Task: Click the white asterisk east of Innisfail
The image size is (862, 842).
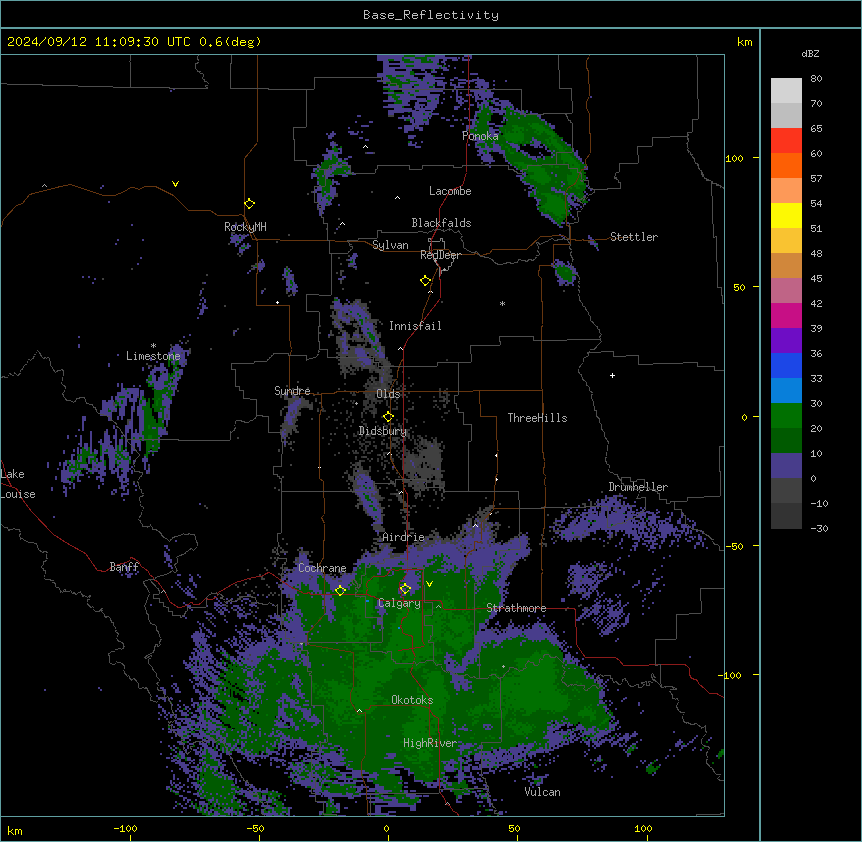Action: (x=502, y=303)
